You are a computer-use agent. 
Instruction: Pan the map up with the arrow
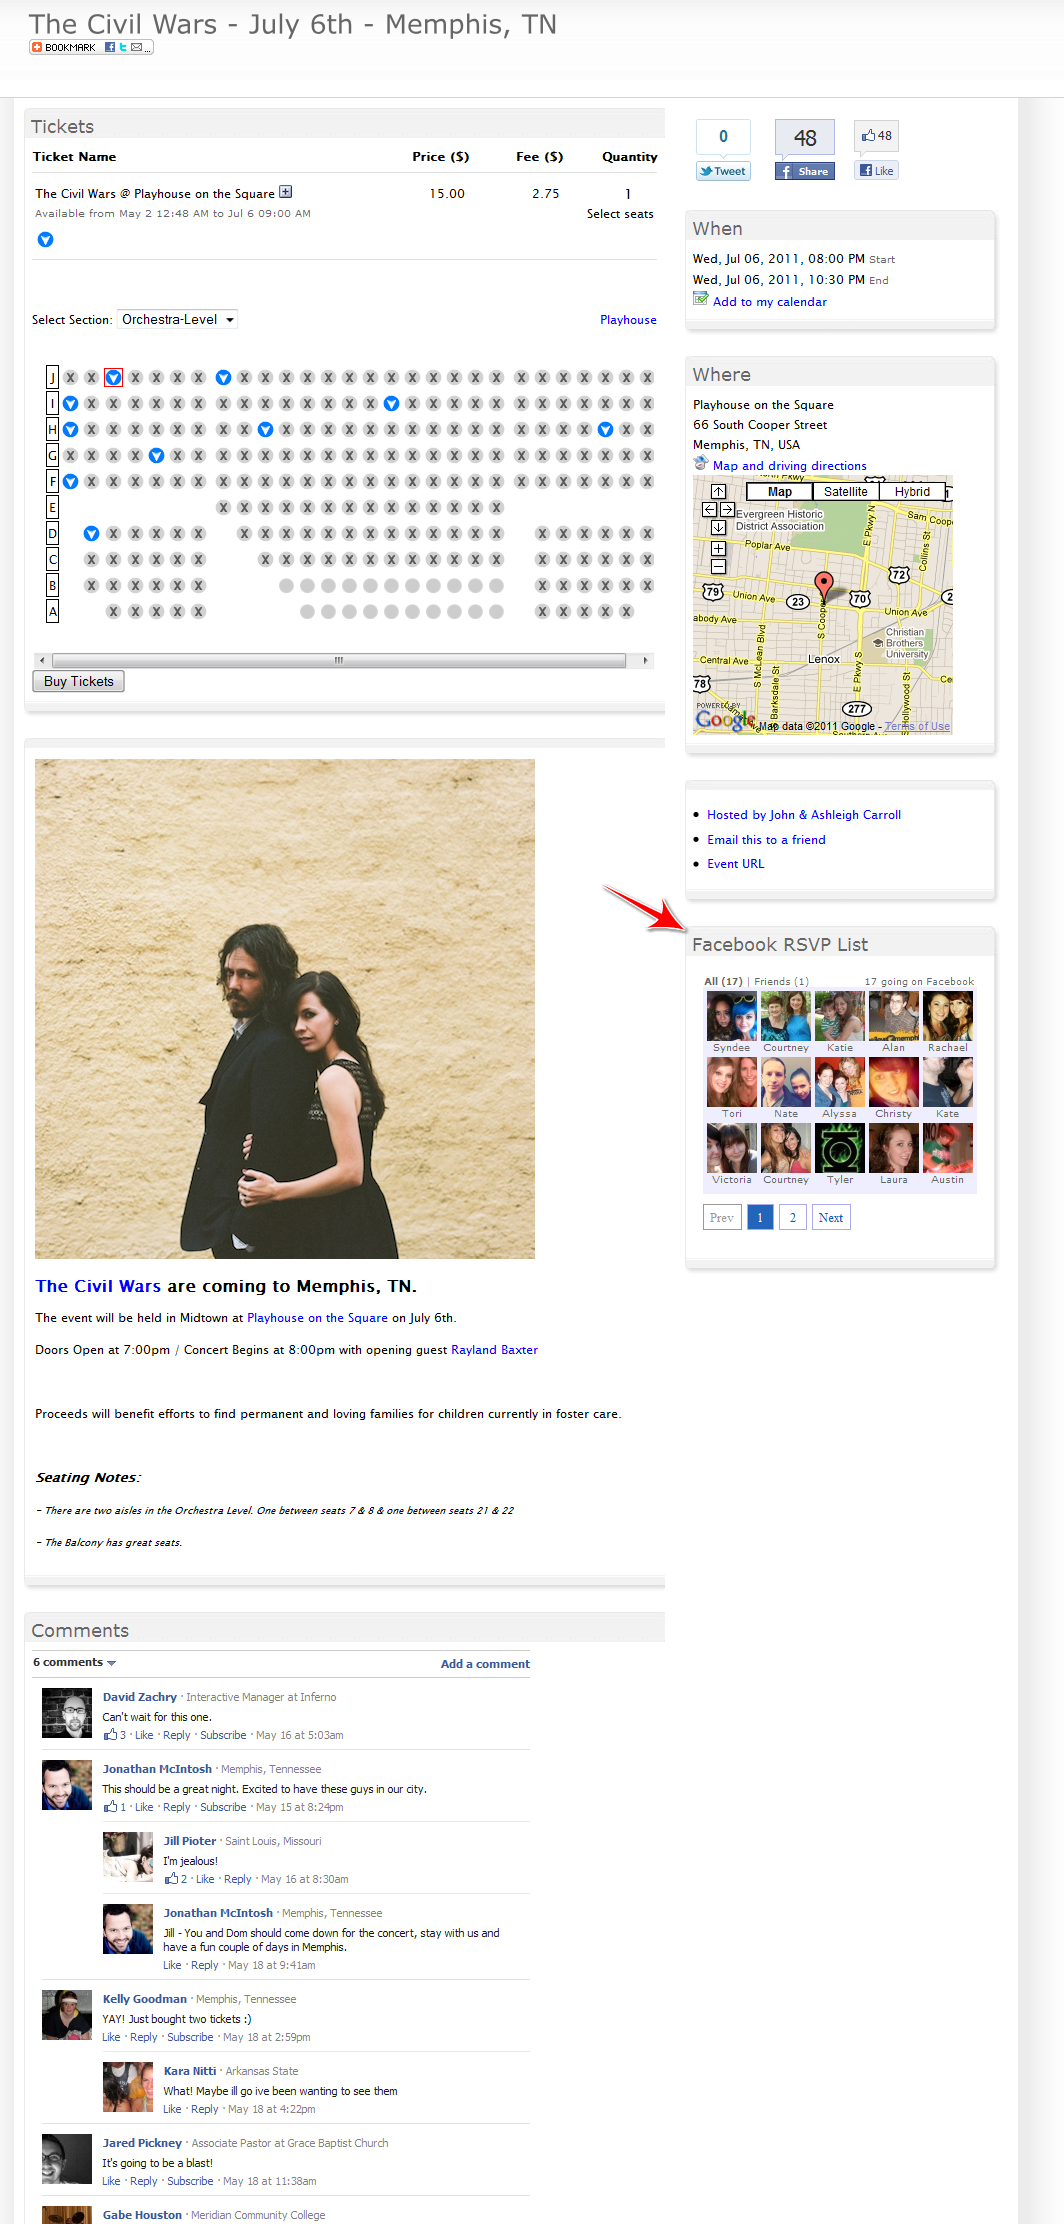pyautogui.click(x=718, y=491)
